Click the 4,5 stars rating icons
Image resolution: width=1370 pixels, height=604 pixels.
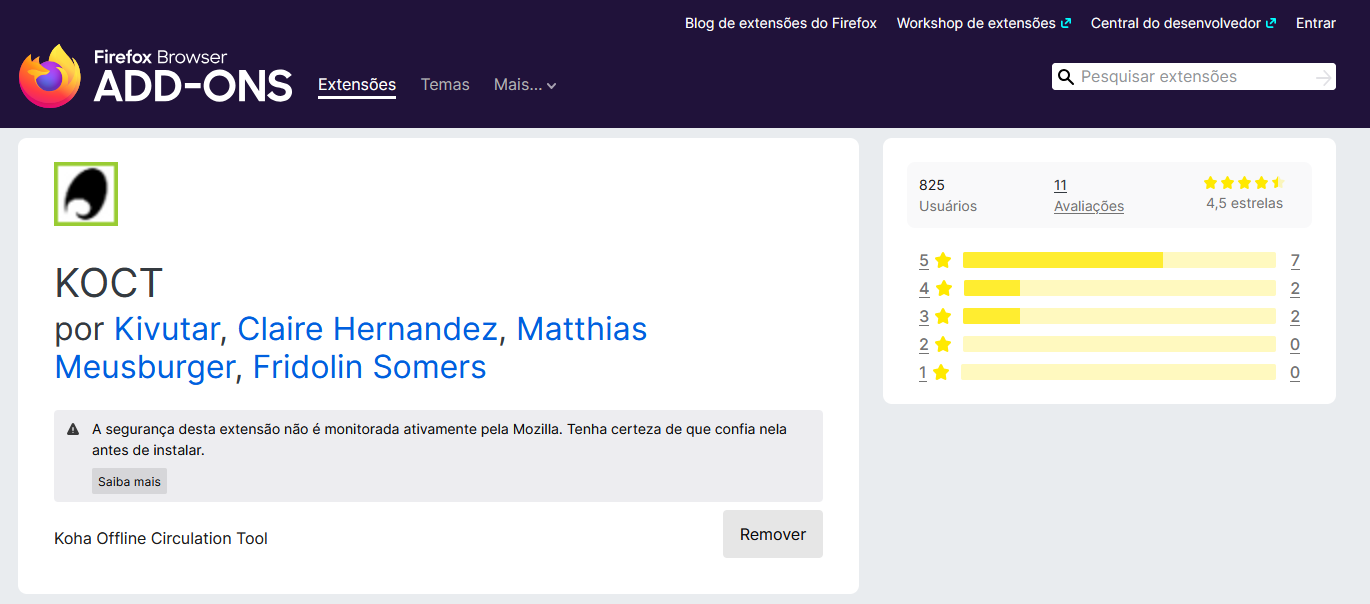tap(1244, 183)
